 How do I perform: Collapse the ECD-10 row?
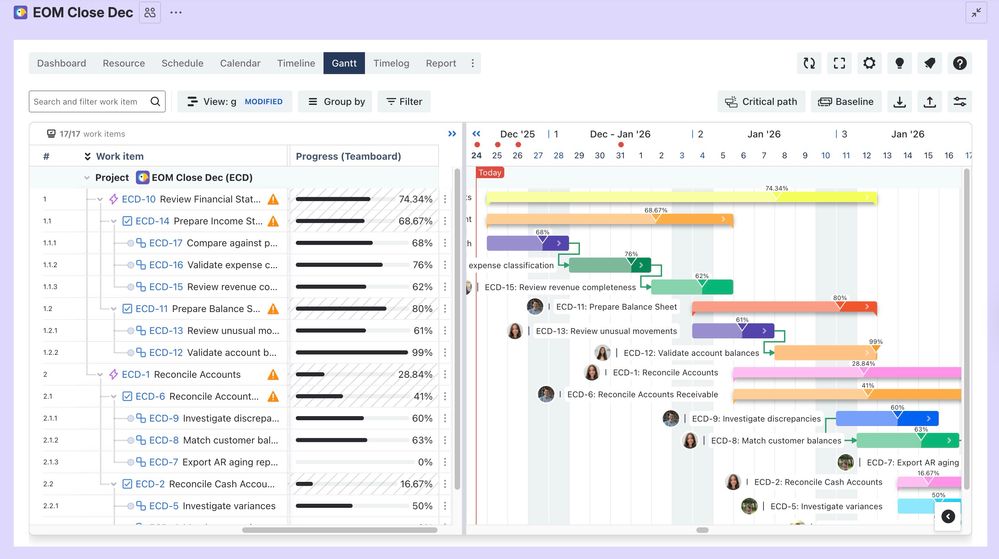(x=100, y=200)
